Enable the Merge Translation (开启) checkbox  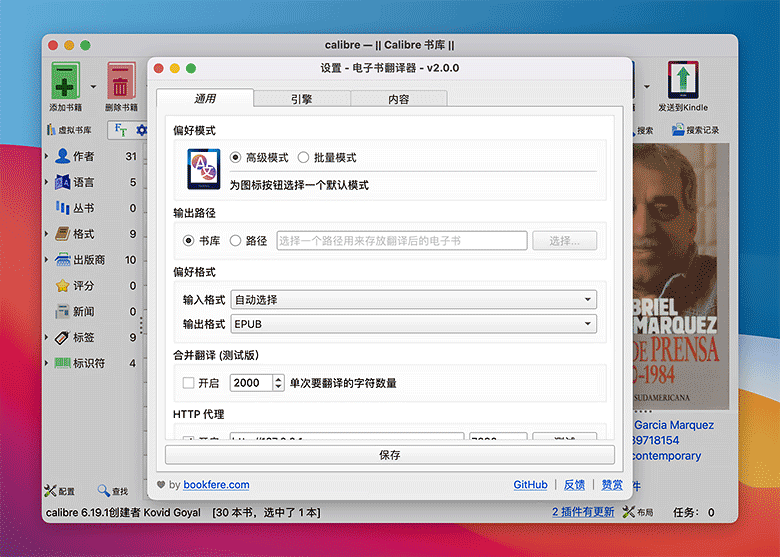(x=189, y=383)
